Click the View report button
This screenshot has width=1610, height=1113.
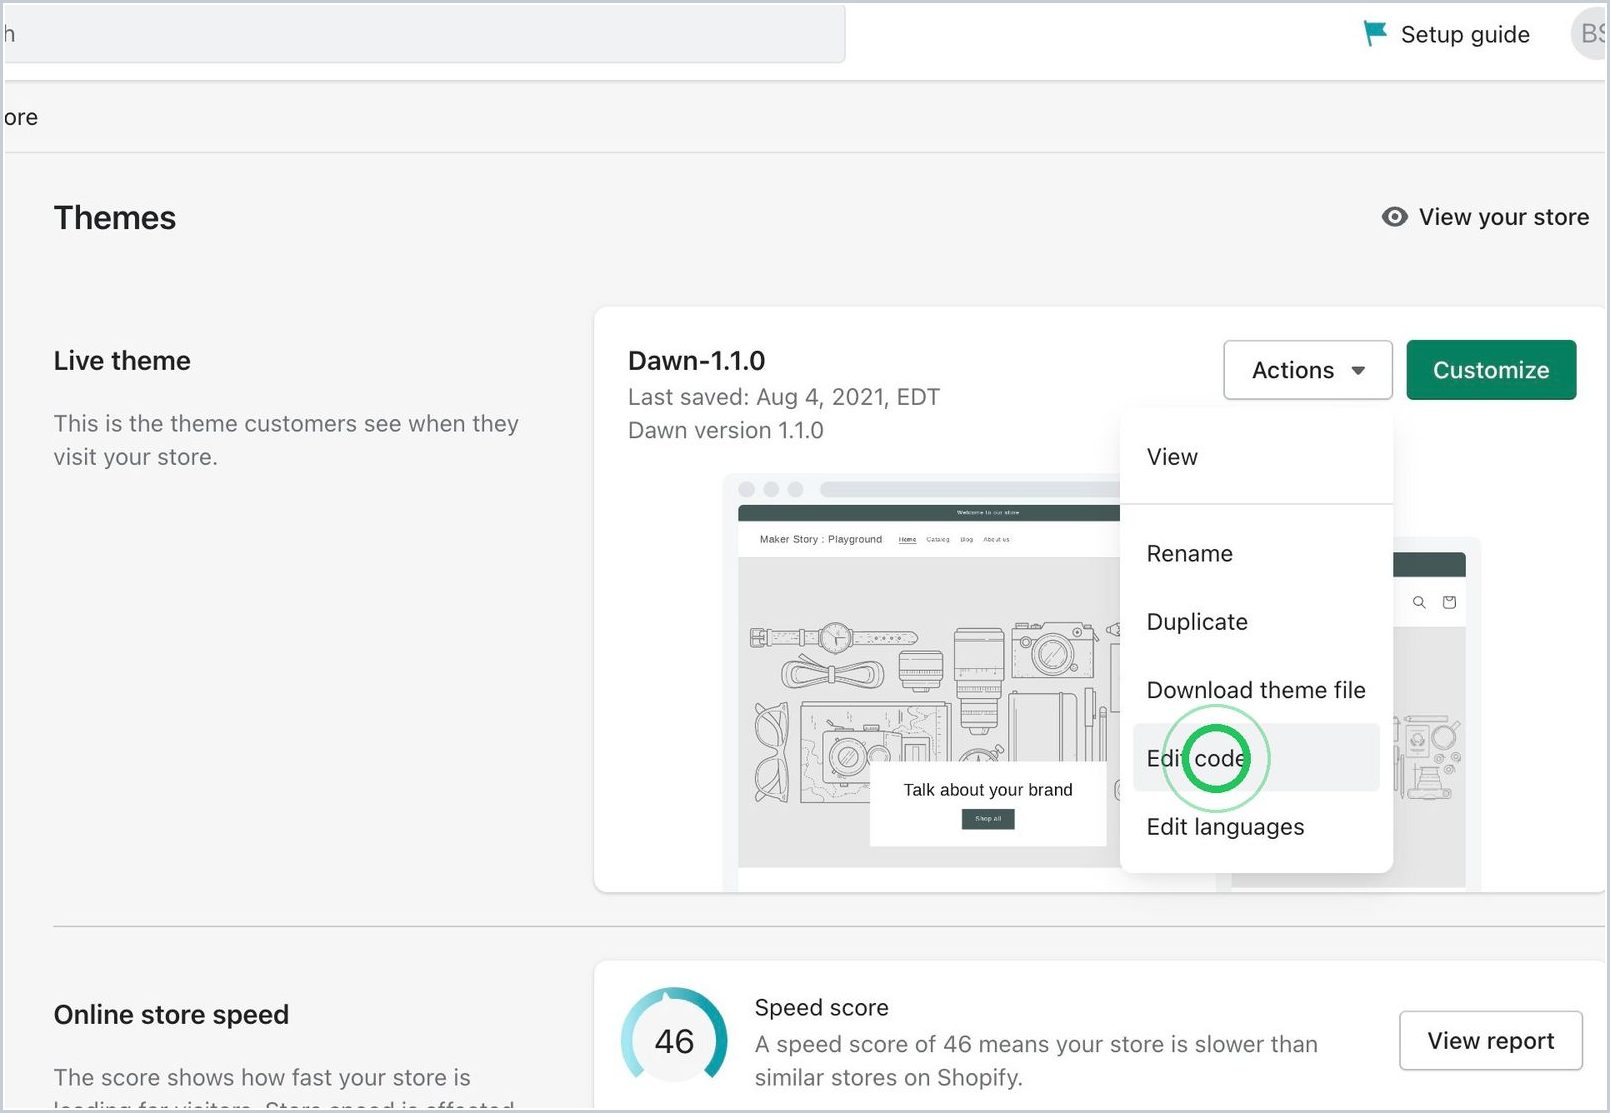pyautogui.click(x=1490, y=1041)
